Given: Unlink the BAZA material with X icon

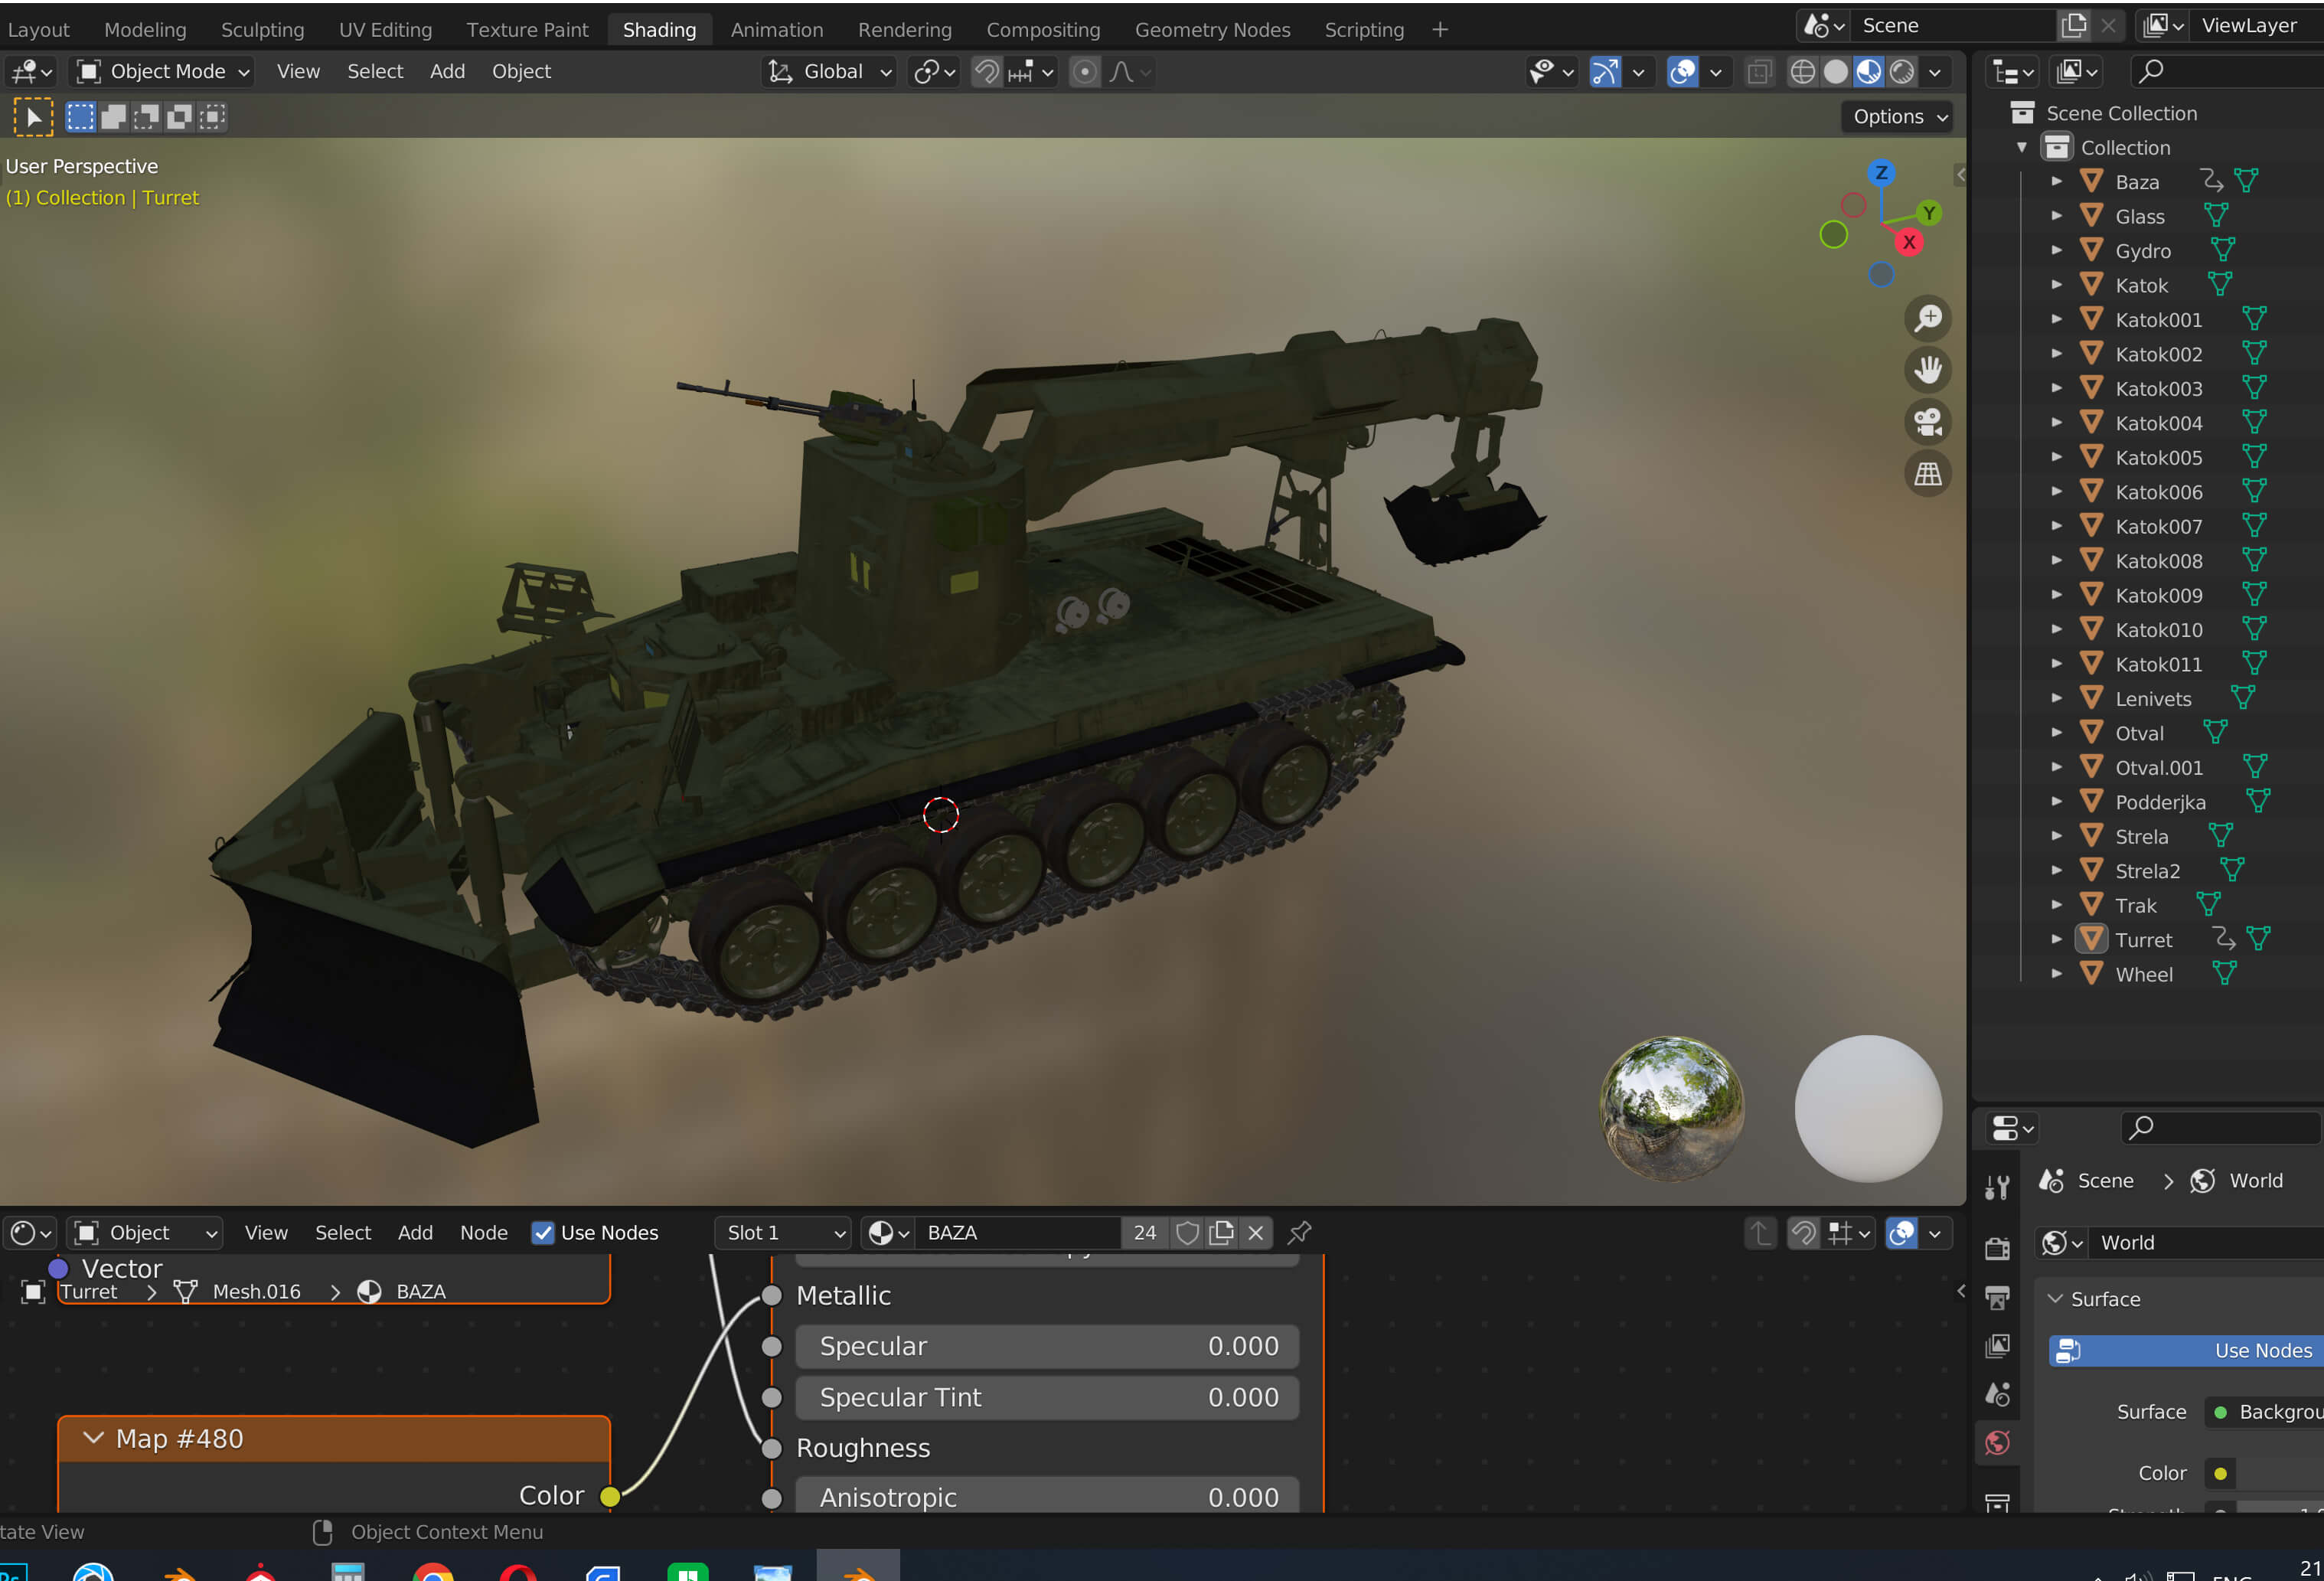Looking at the screenshot, I should point(1255,1233).
